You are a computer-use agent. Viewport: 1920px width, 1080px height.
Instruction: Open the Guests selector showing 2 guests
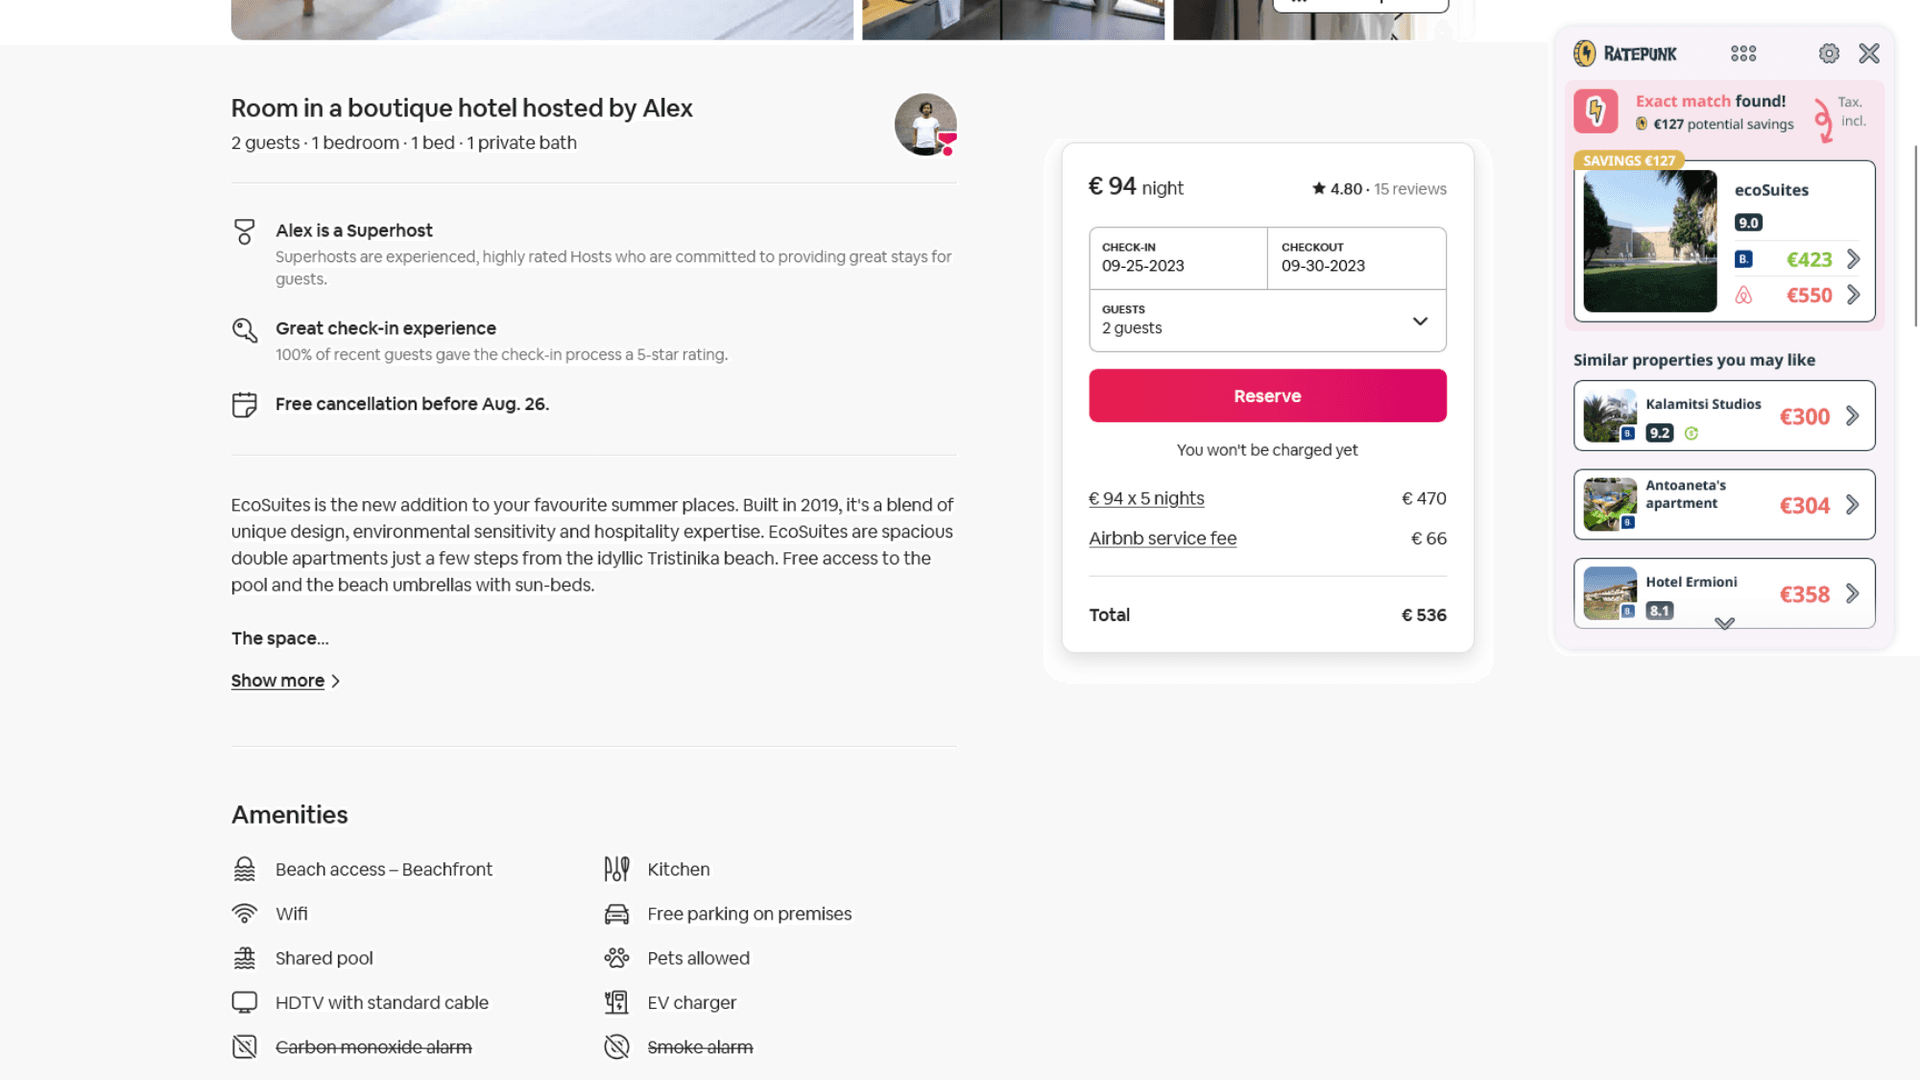pos(1267,321)
